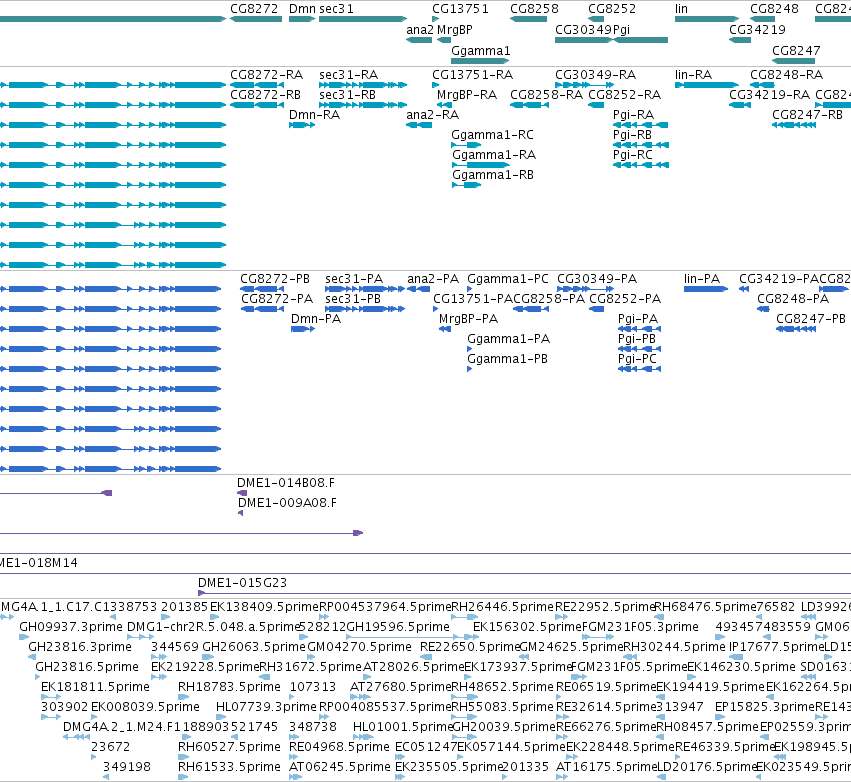Select the CG8272 gene label in top track
Image resolution: width=851 pixels, height=782 pixels.
click(254, 9)
